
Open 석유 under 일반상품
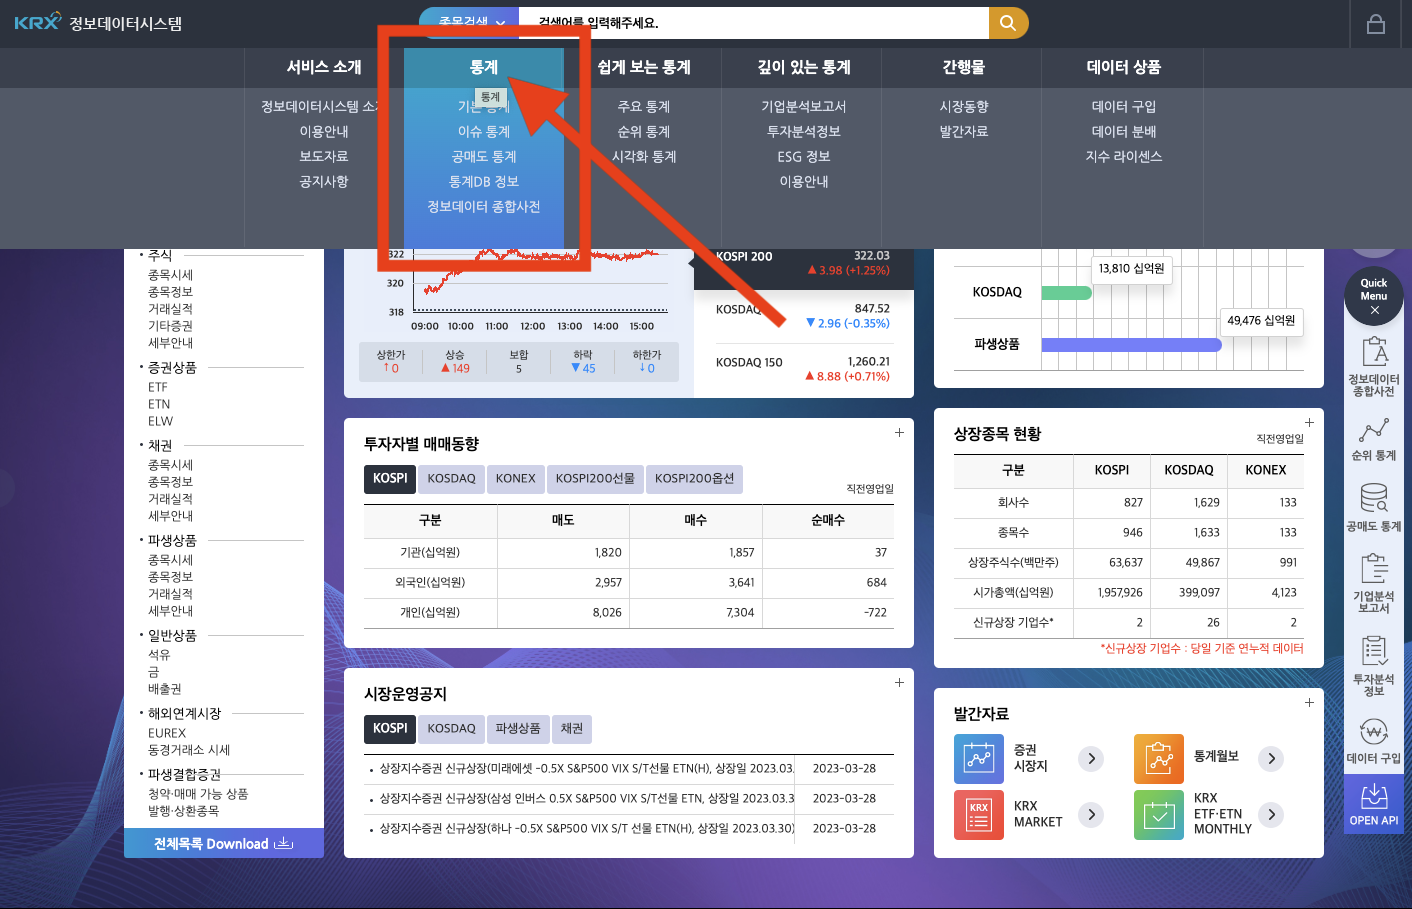[x=159, y=655]
